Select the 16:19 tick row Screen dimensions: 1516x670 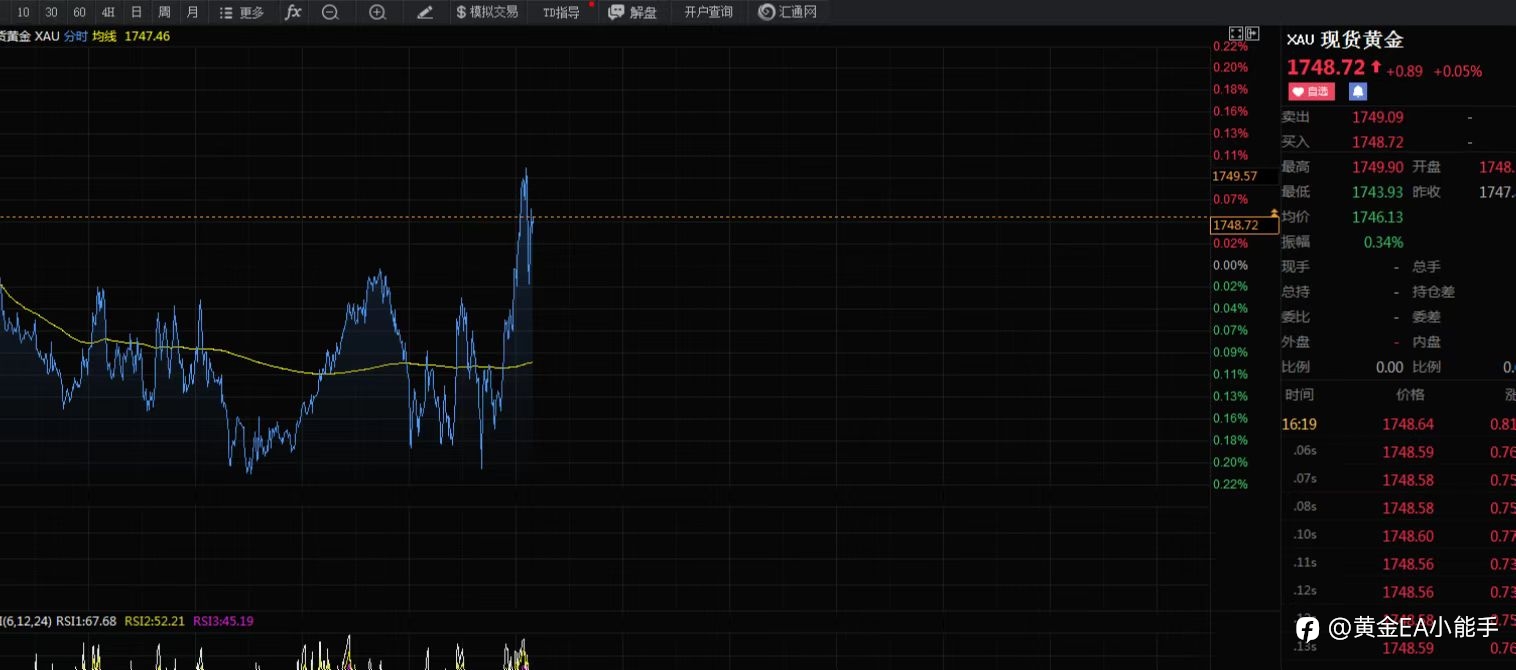click(x=1398, y=424)
